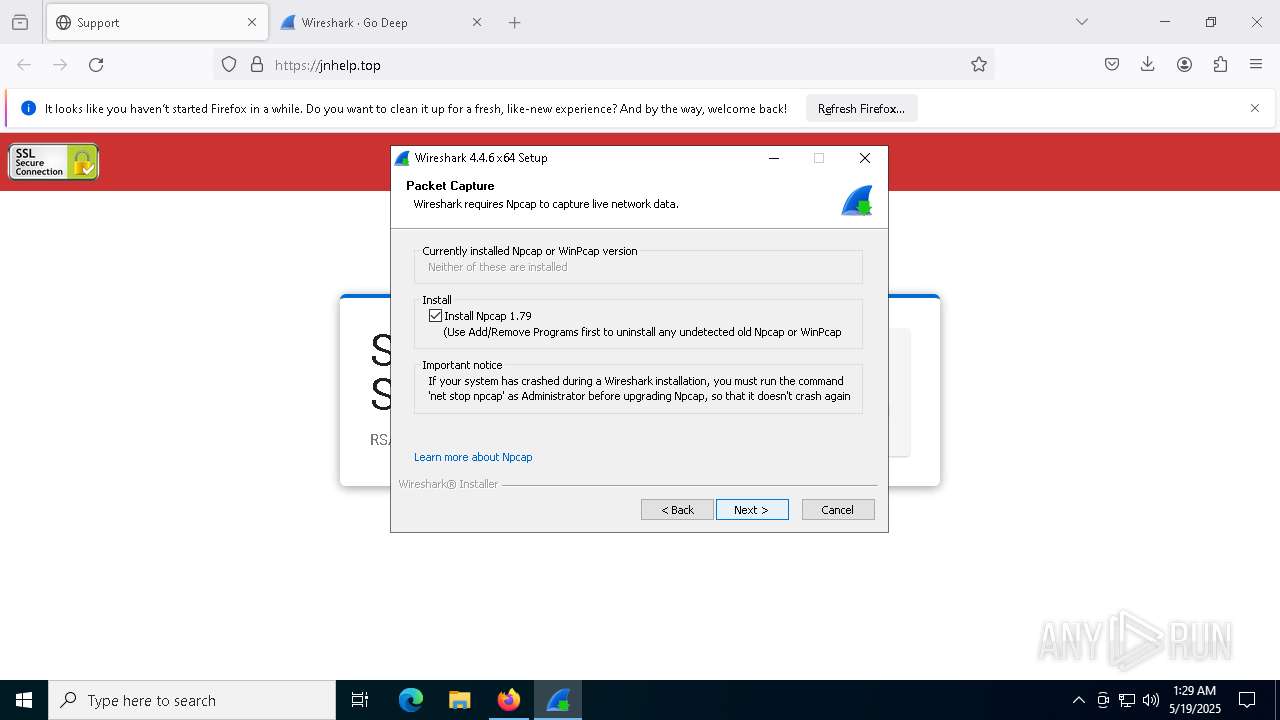Click the SSL Secure Connection badge
This screenshot has height=720, width=1280.
click(x=54, y=162)
